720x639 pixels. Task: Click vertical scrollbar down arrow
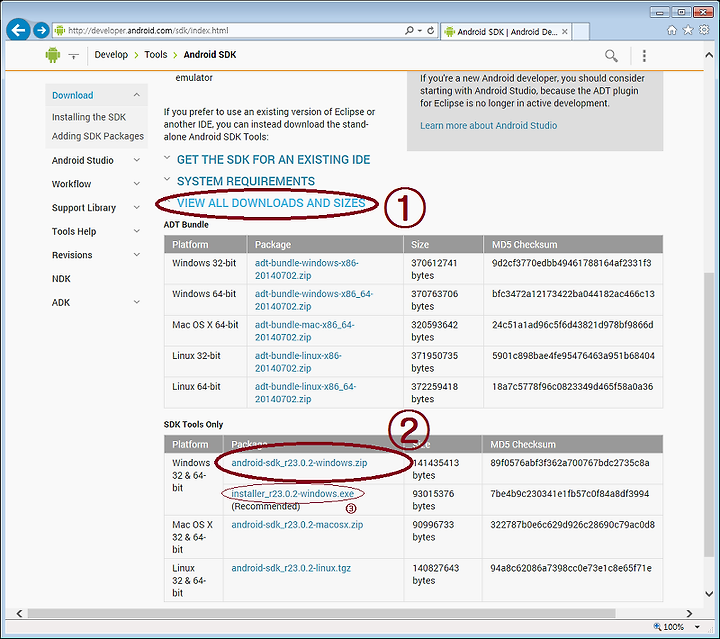[x=709, y=594]
